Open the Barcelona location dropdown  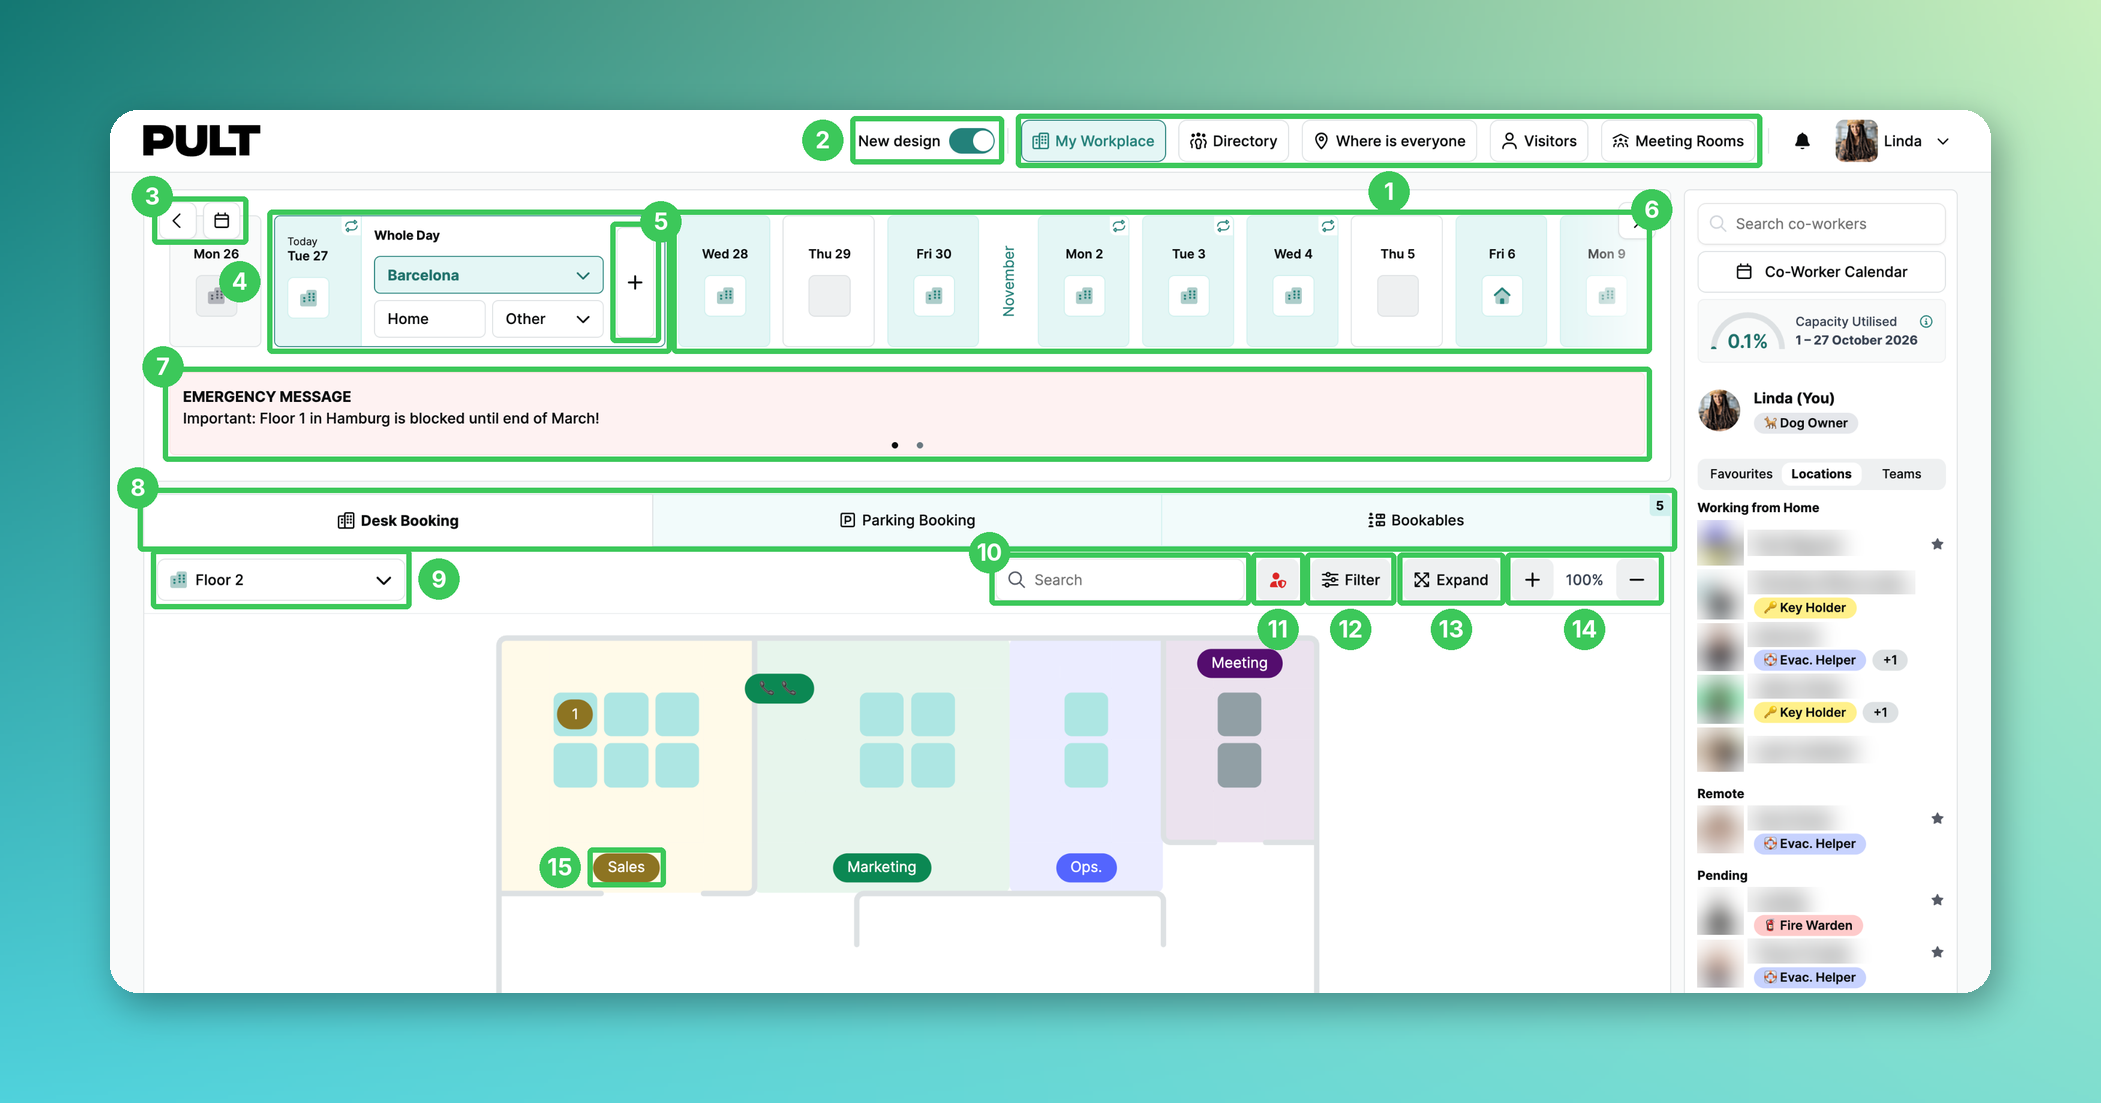click(x=488, y=275)
